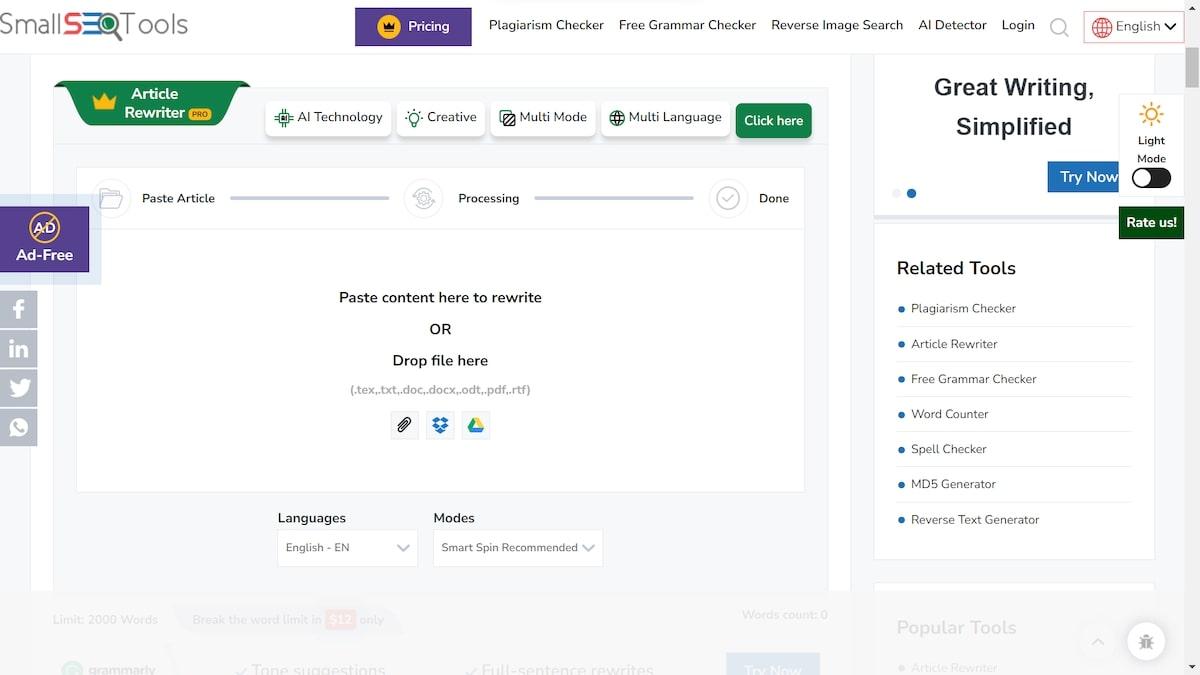This screenshot has width=1200, height=675.
Task: Select the Multi Mode feature chip
Action: coord(543,118)
